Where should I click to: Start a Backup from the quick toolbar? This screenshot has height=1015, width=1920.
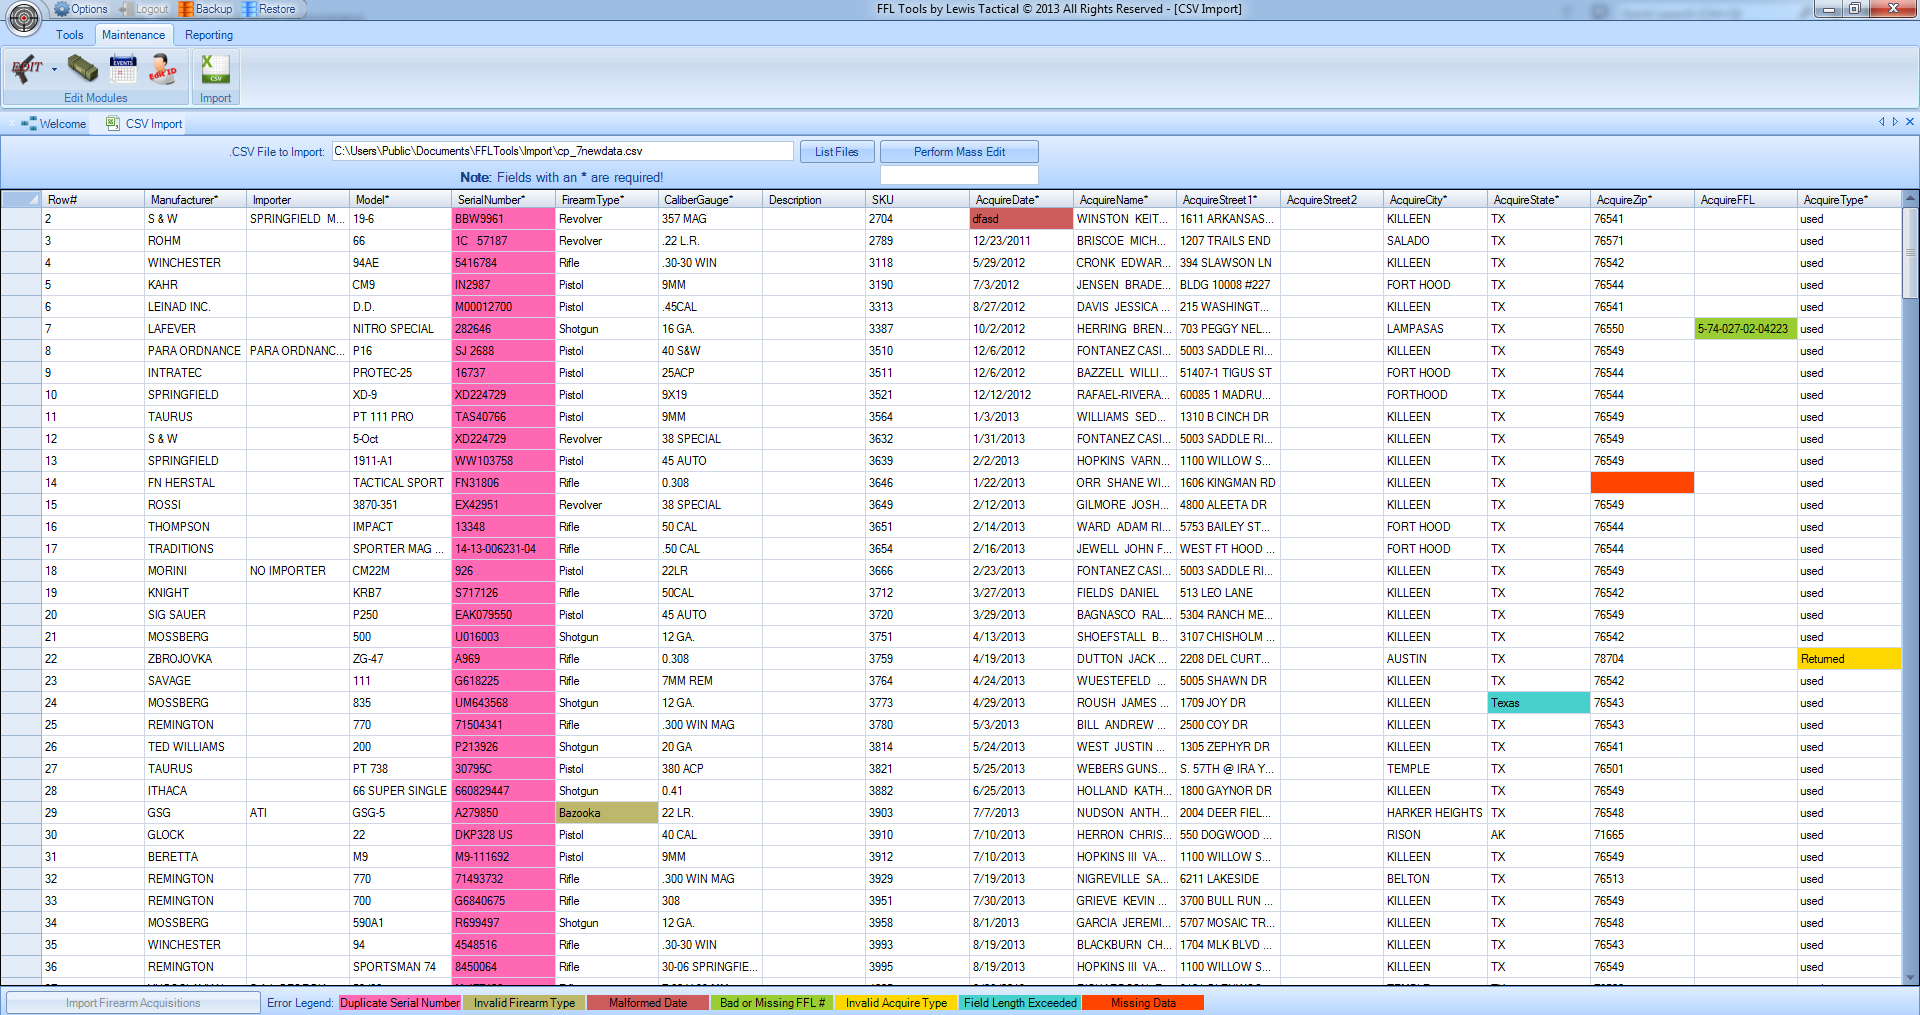coord(205,9)
